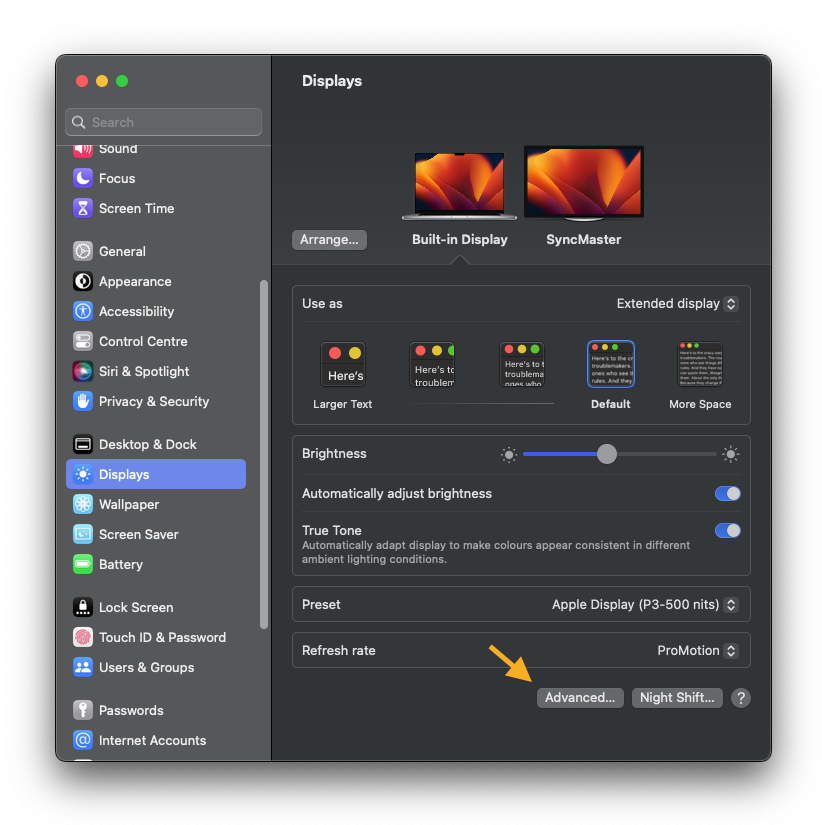Minimize the window with yellow button
Screen dimensions: 822x825
102,81
